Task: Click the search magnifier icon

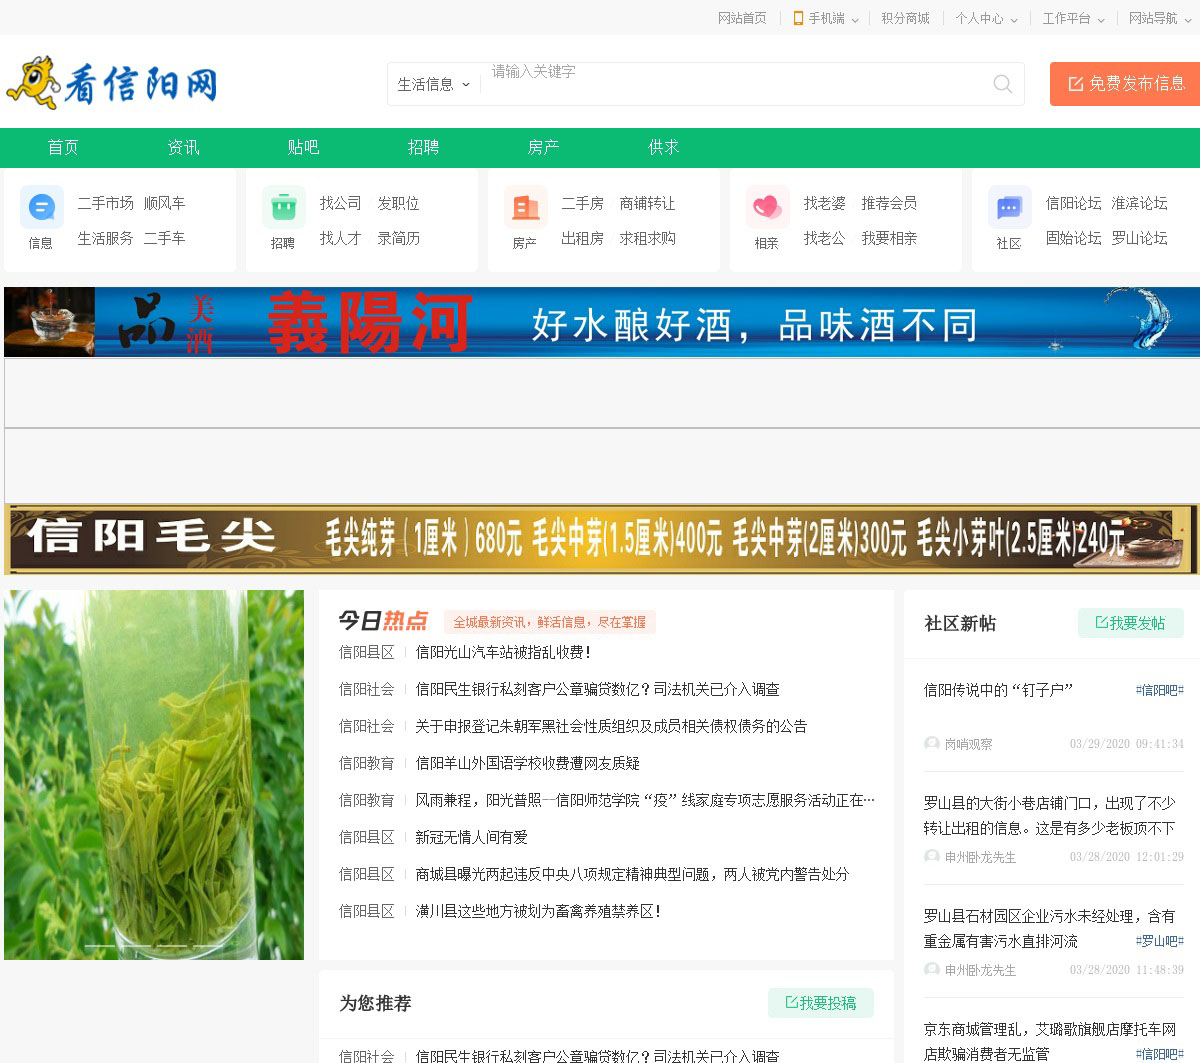Action: pos(1002,84)
